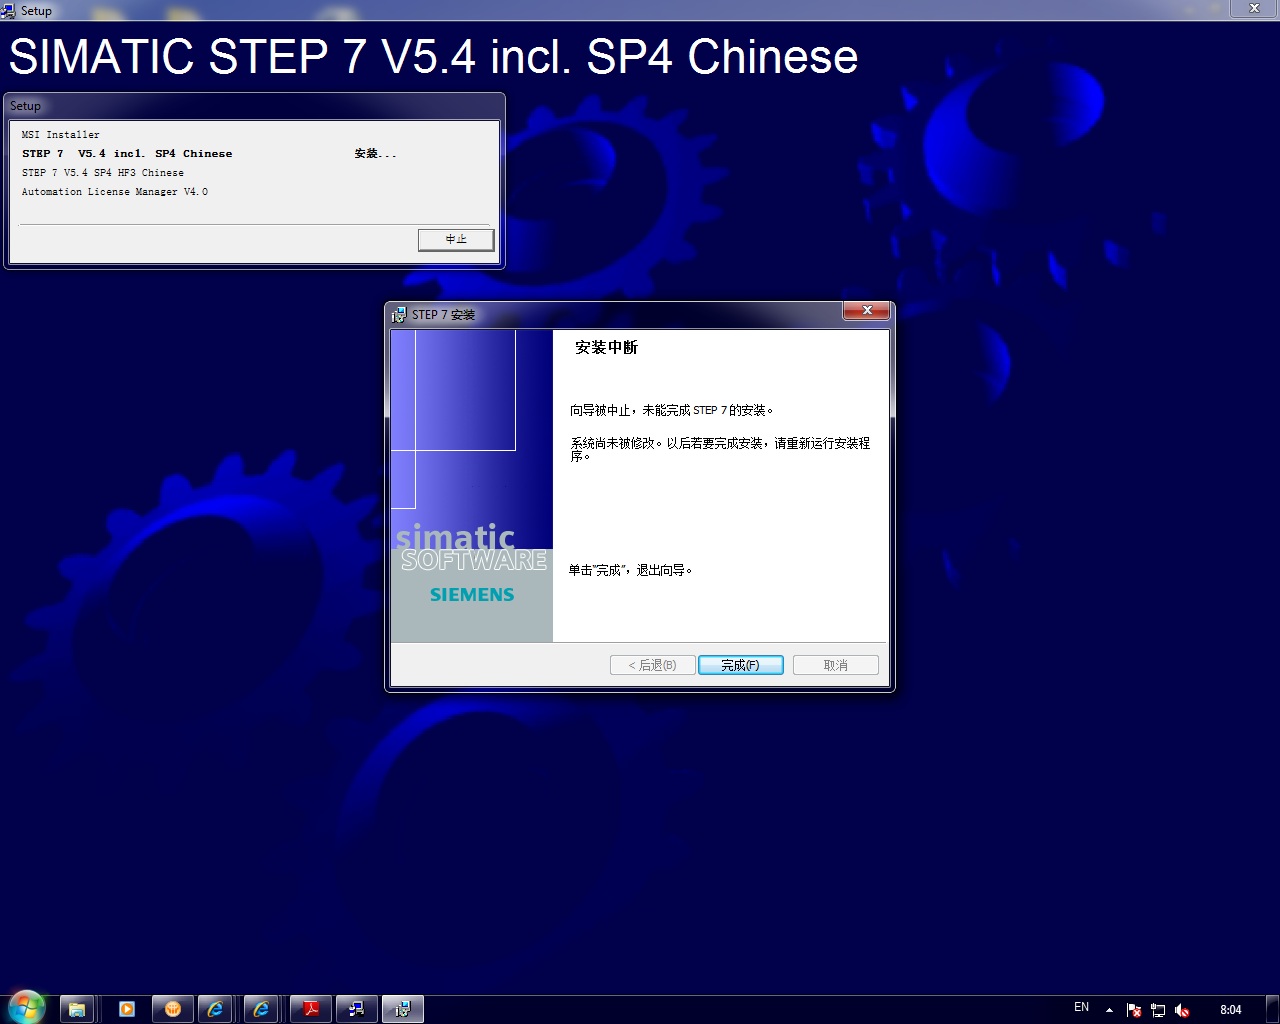Open the EN language indicator
This screenshot has width=1280, height=1024.
click(x=1081, y=1008)
